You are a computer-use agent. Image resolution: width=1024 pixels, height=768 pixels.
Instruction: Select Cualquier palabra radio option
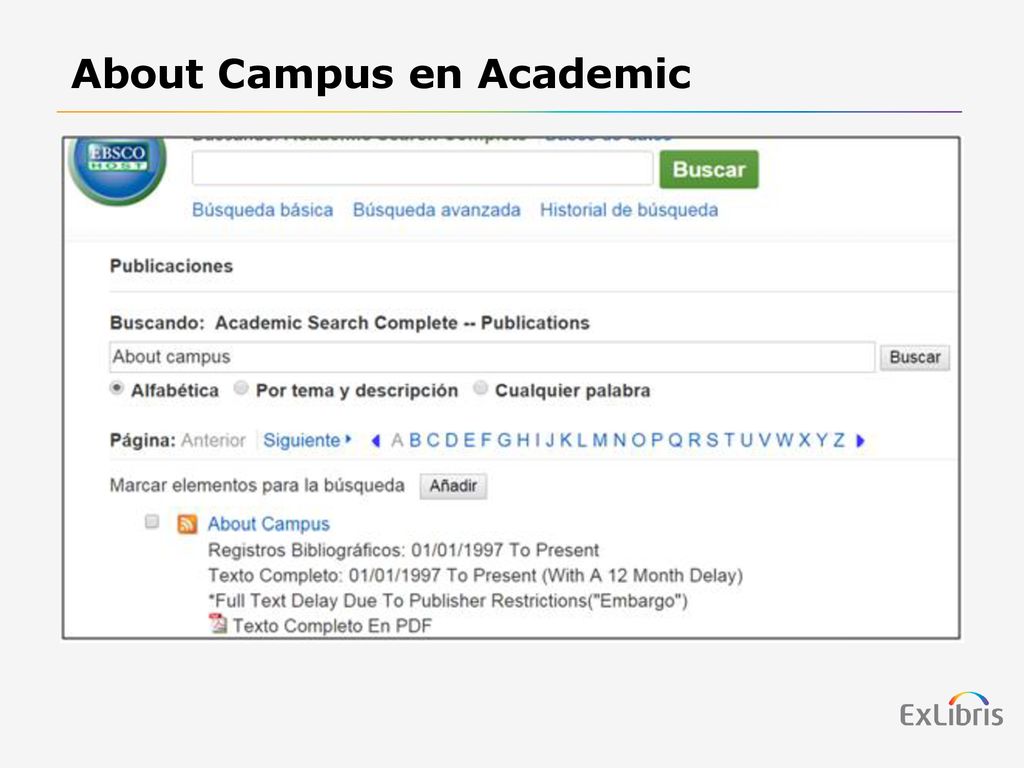click(x=480, y=388)
